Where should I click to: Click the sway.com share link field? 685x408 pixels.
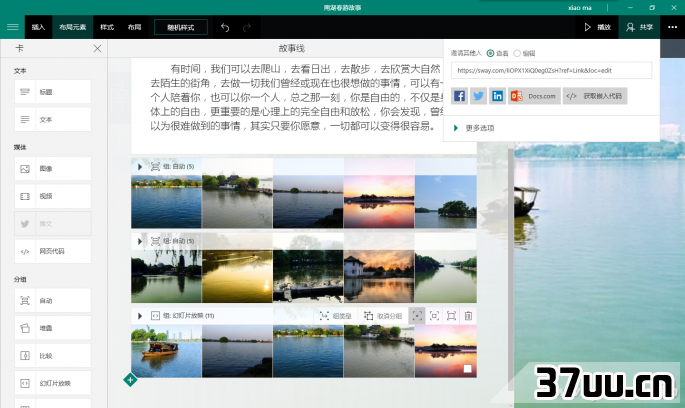pos(551,70)
